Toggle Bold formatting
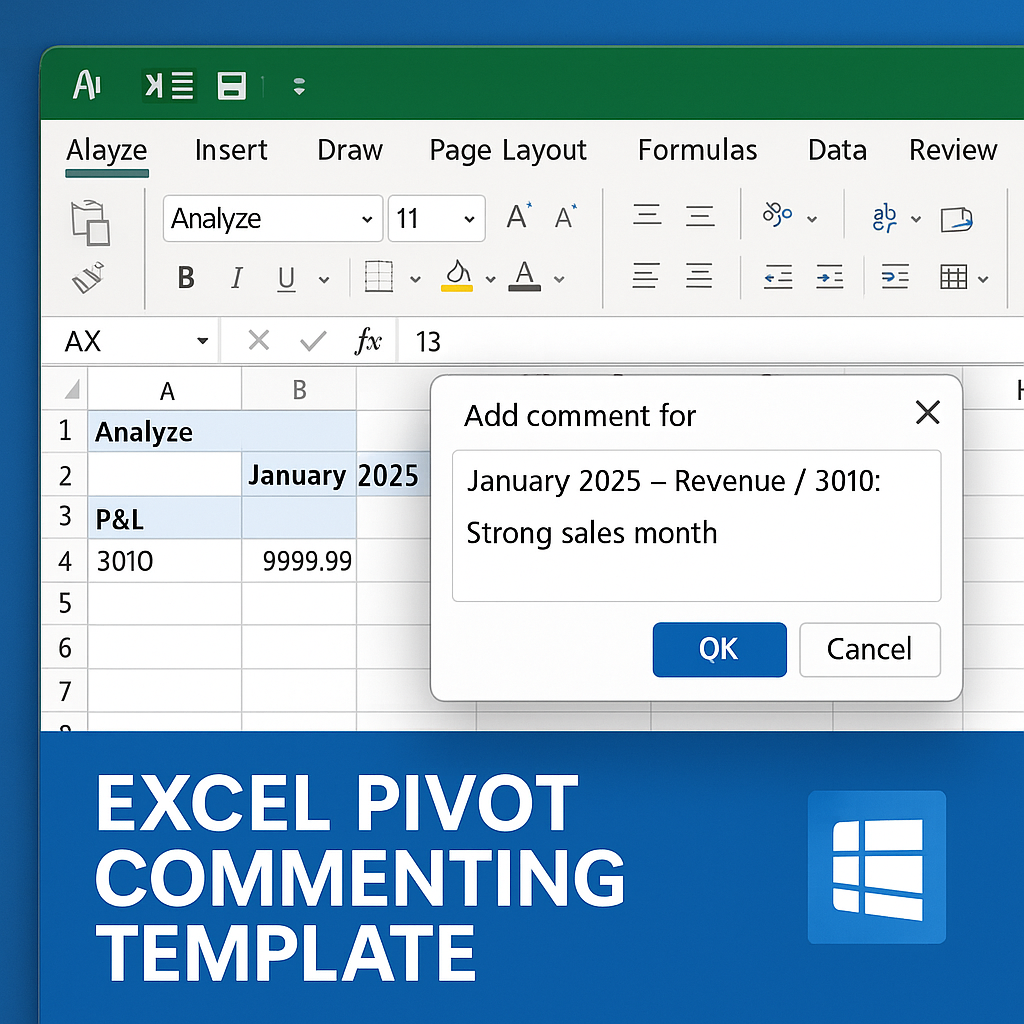Viewport: 1024px width, 1024px height. [186, 278]
